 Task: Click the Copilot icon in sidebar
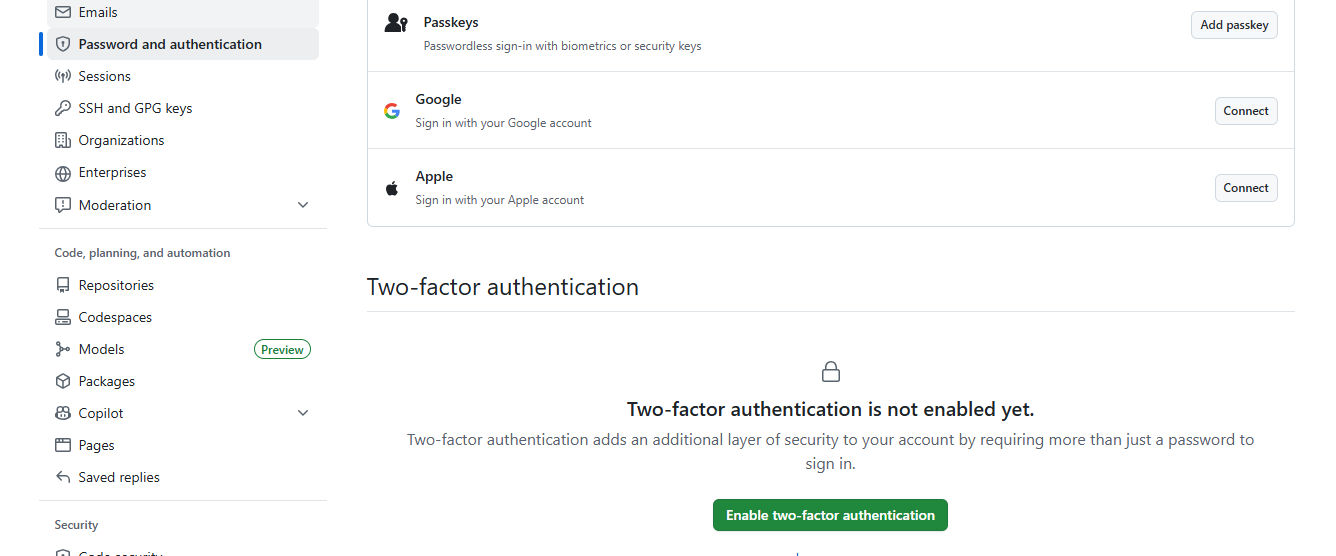[63, 413]
